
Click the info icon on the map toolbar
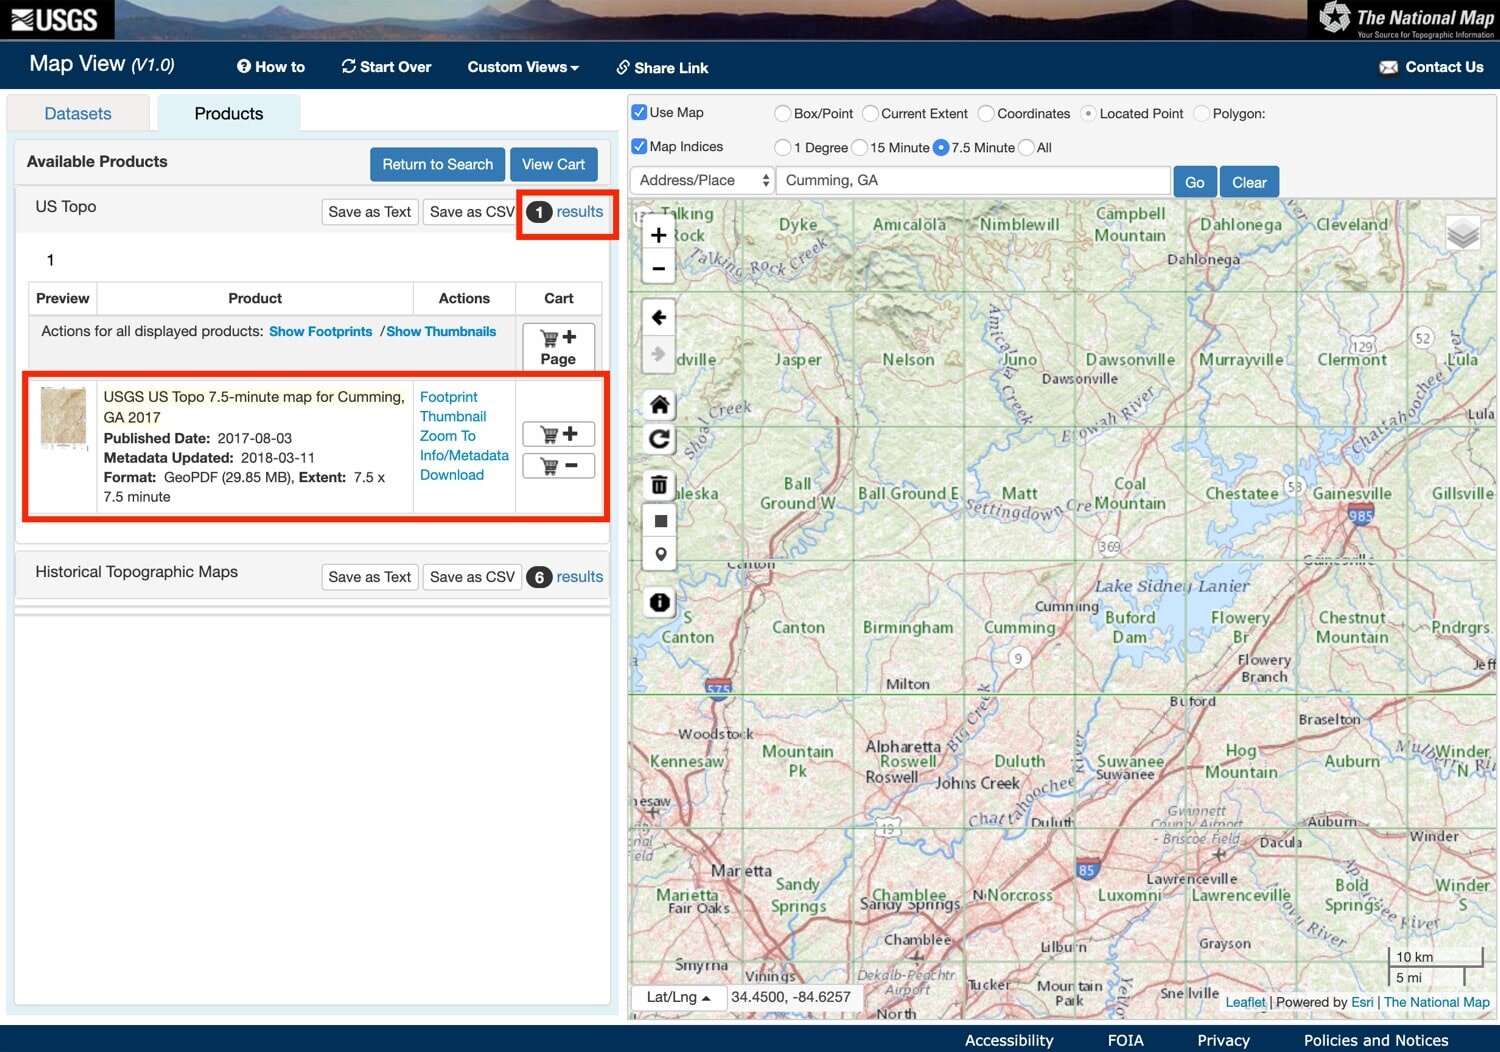point(658,602)
